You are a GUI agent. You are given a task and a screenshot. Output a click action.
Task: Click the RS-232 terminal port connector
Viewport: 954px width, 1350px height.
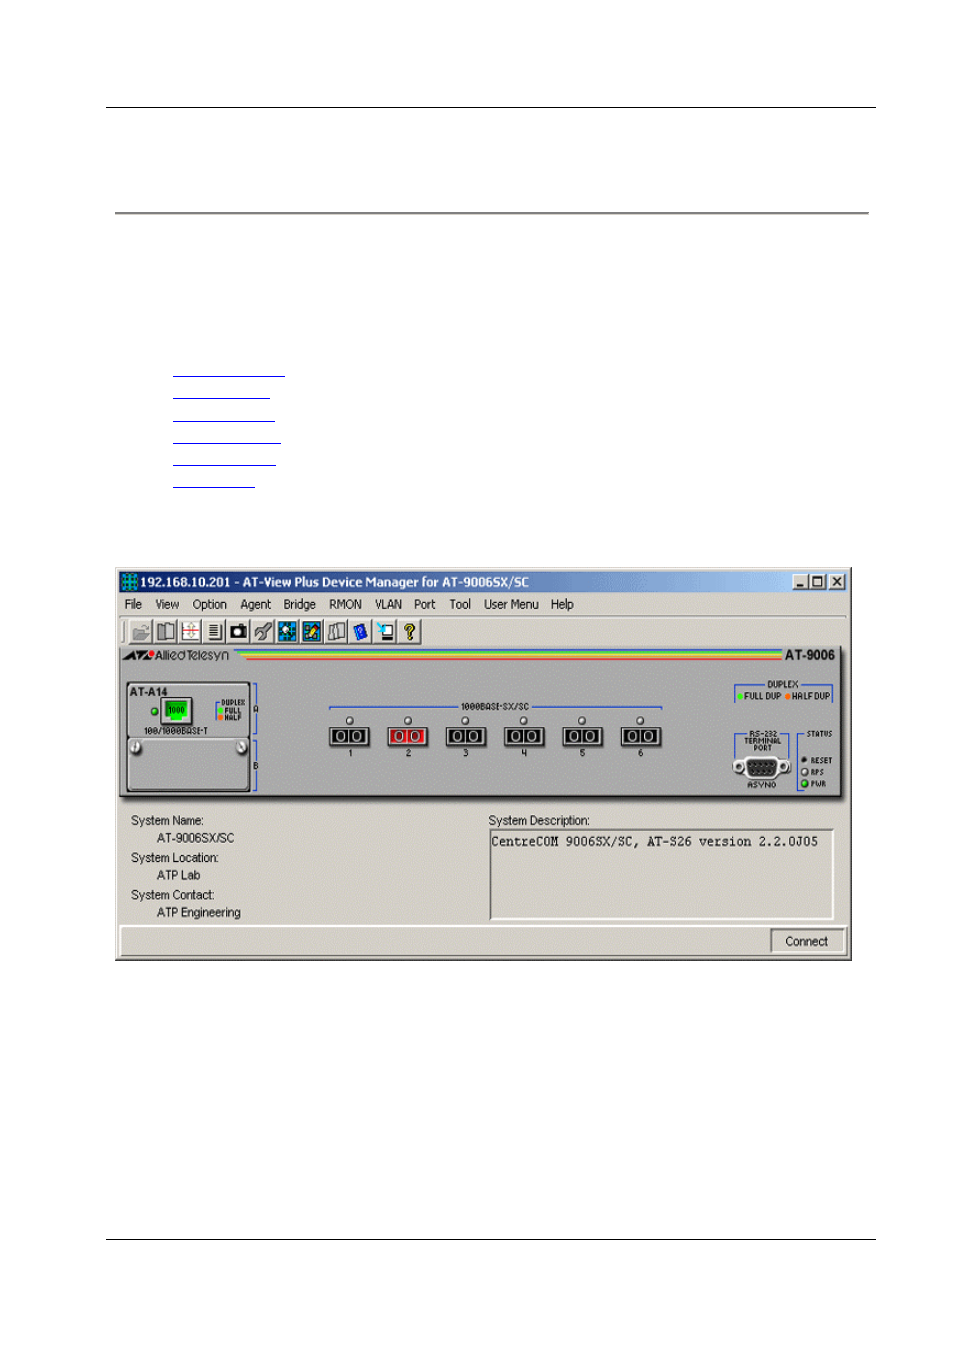(x=762, y=767)
